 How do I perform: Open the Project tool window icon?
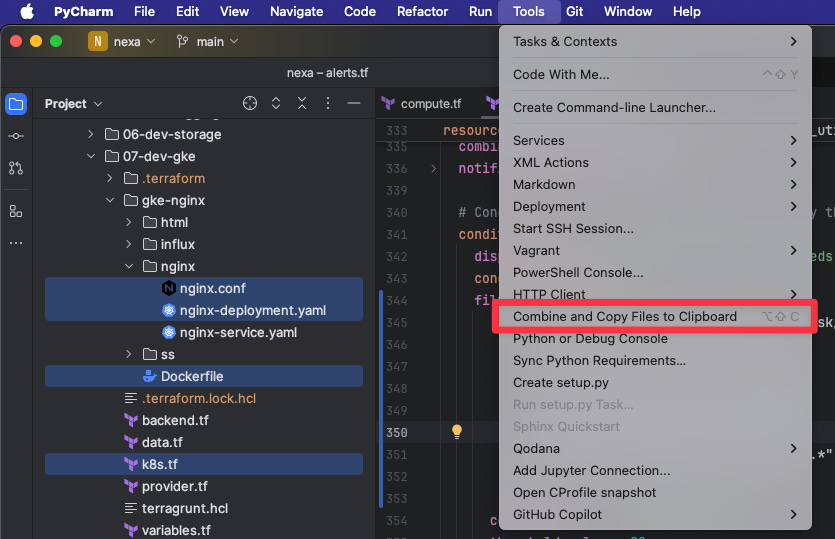[16, 104]
